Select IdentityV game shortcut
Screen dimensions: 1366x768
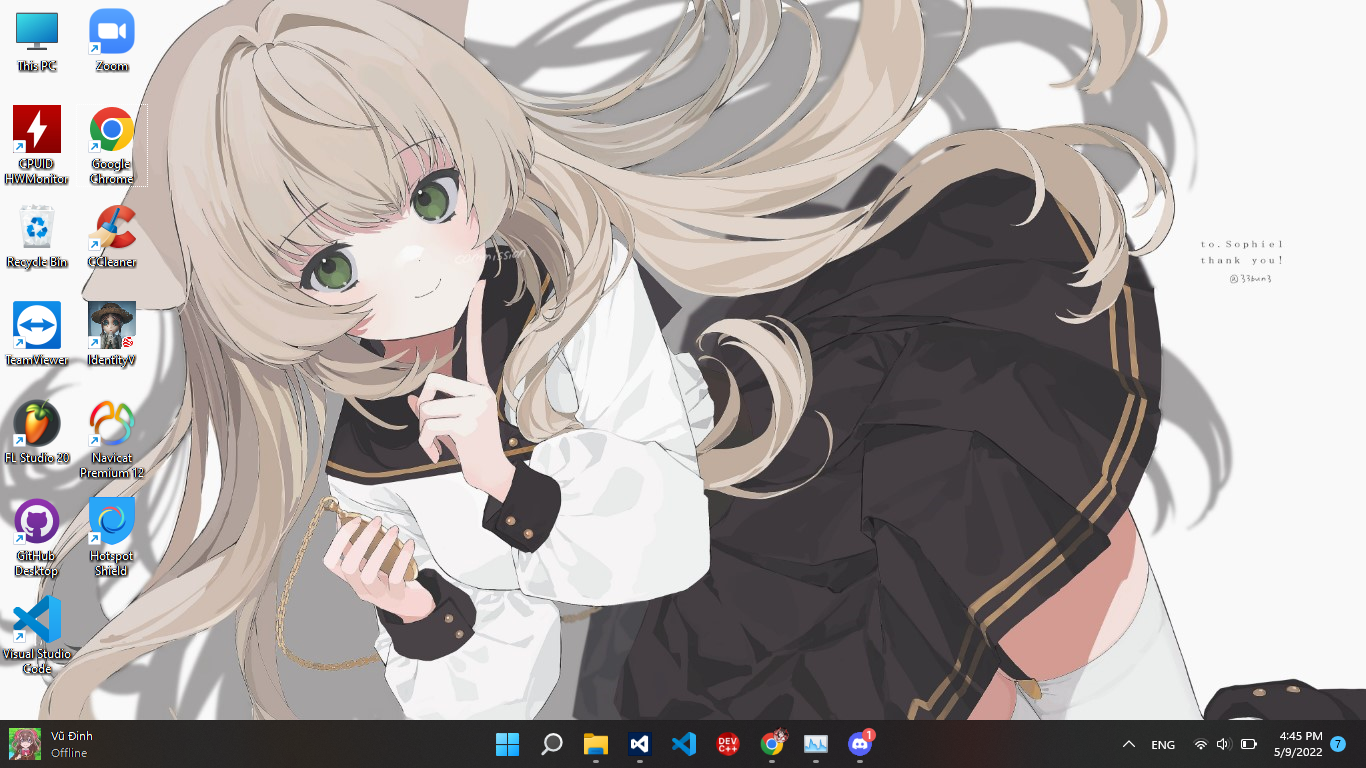click(x=112, y=334)
